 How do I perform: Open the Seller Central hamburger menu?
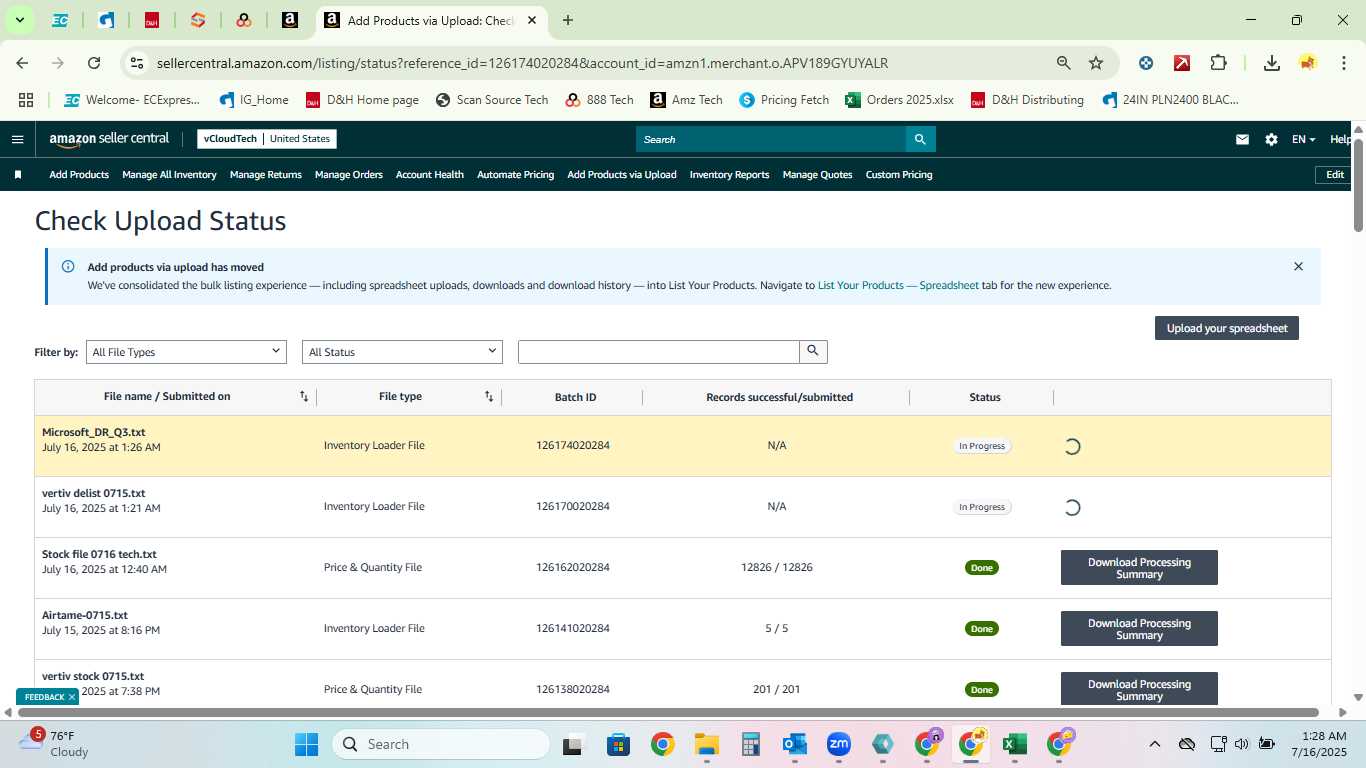pyautogui.click(x=17, y=139)
